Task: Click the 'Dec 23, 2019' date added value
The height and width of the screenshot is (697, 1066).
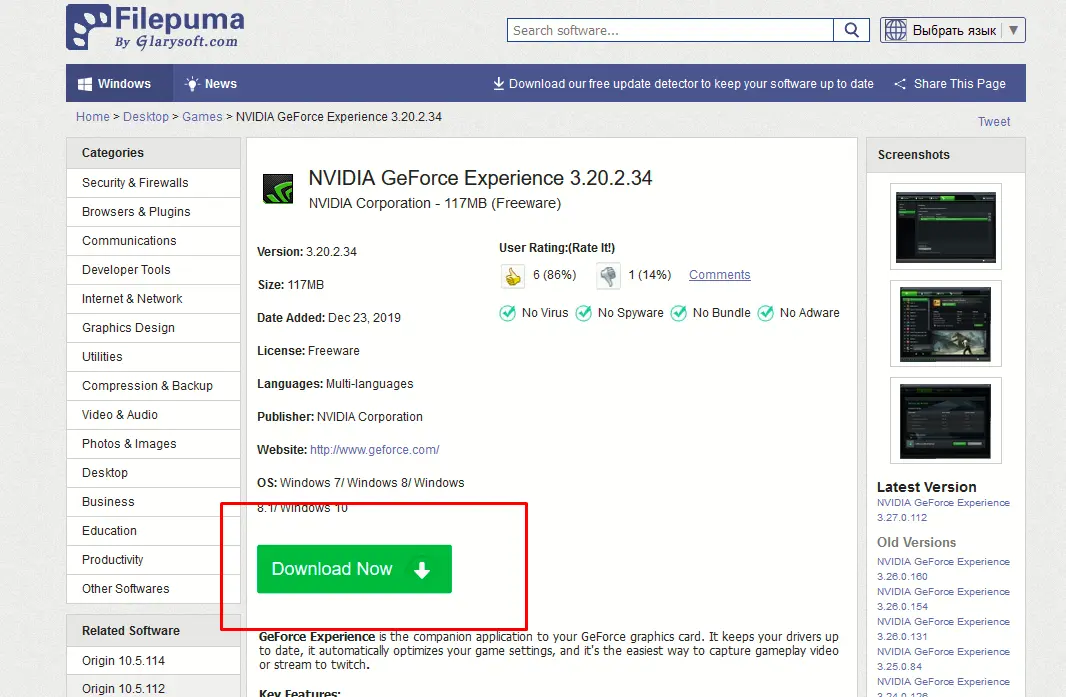Action: click(364, 318)
